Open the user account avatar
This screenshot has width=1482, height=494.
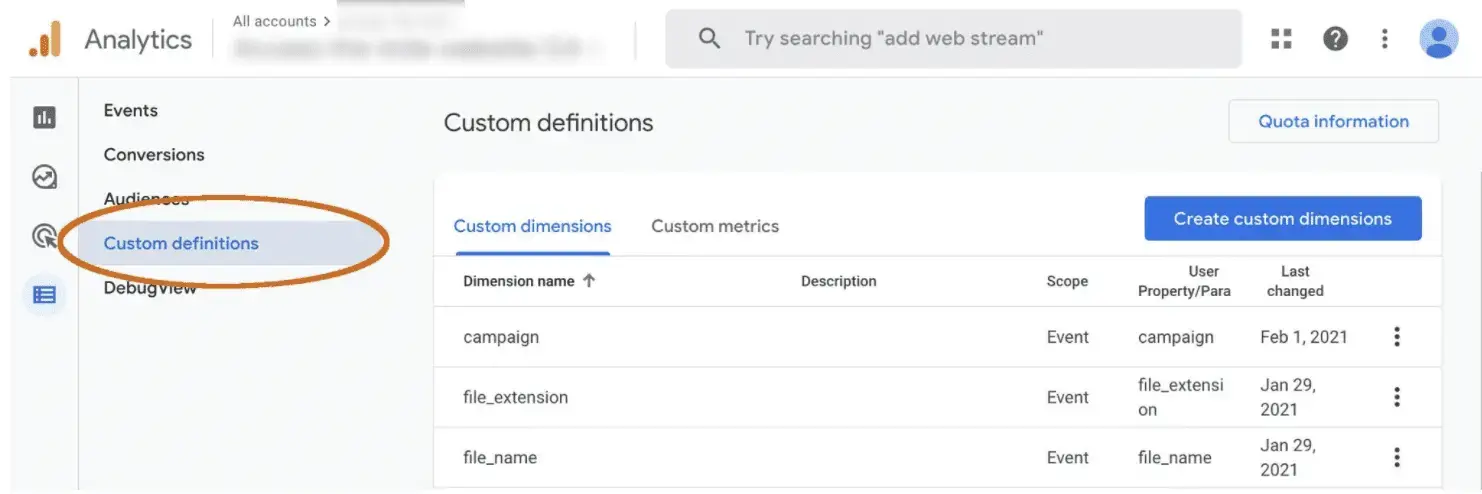click(x=1439, y=39)
